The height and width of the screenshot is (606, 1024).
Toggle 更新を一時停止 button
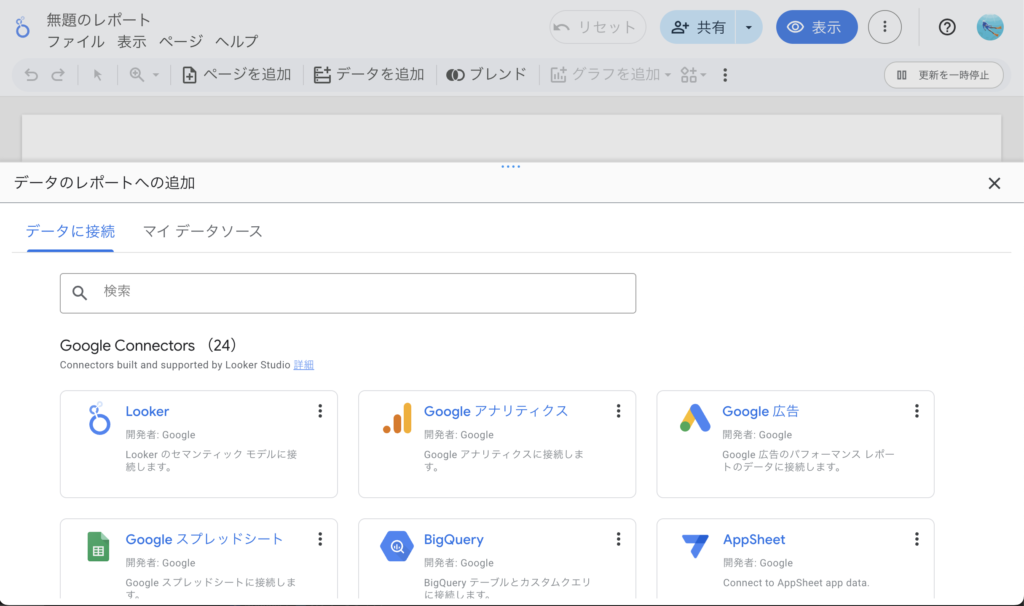[x=943, y=74]
